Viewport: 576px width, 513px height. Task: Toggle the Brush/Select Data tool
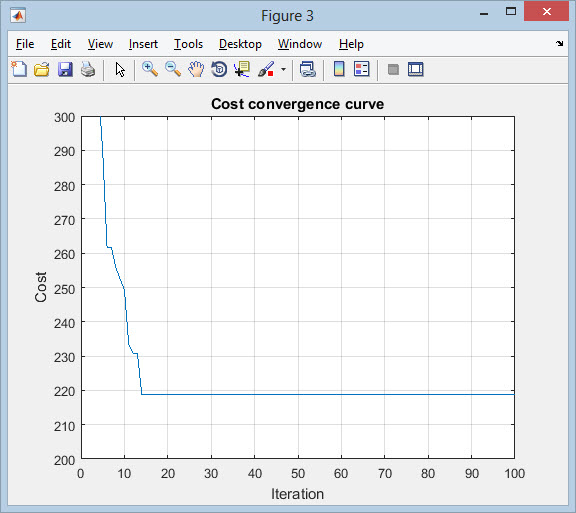[x=266, y=69]
